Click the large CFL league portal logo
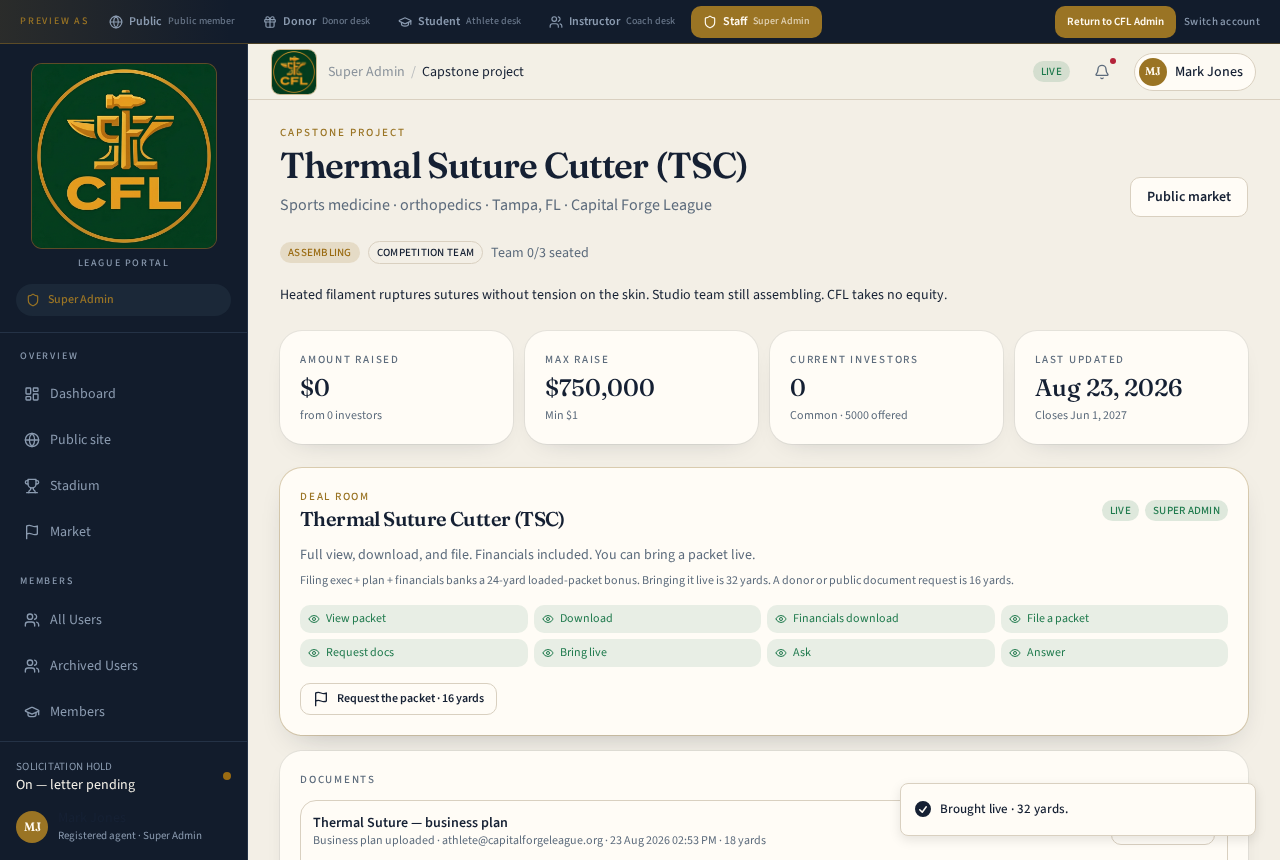The height and width of the screenshot is (860, 1280). pos(124,156)
